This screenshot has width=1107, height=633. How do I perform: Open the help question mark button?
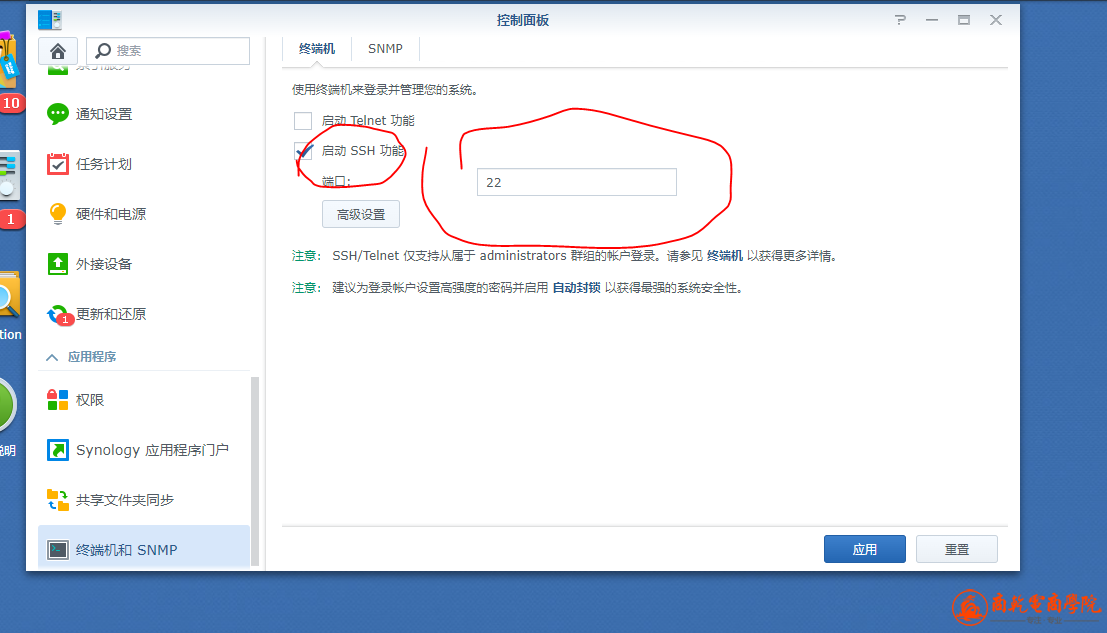coord(900,20)
